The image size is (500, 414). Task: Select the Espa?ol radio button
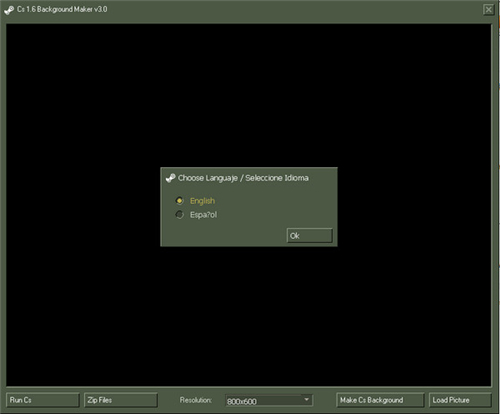(x=179, y=215)
